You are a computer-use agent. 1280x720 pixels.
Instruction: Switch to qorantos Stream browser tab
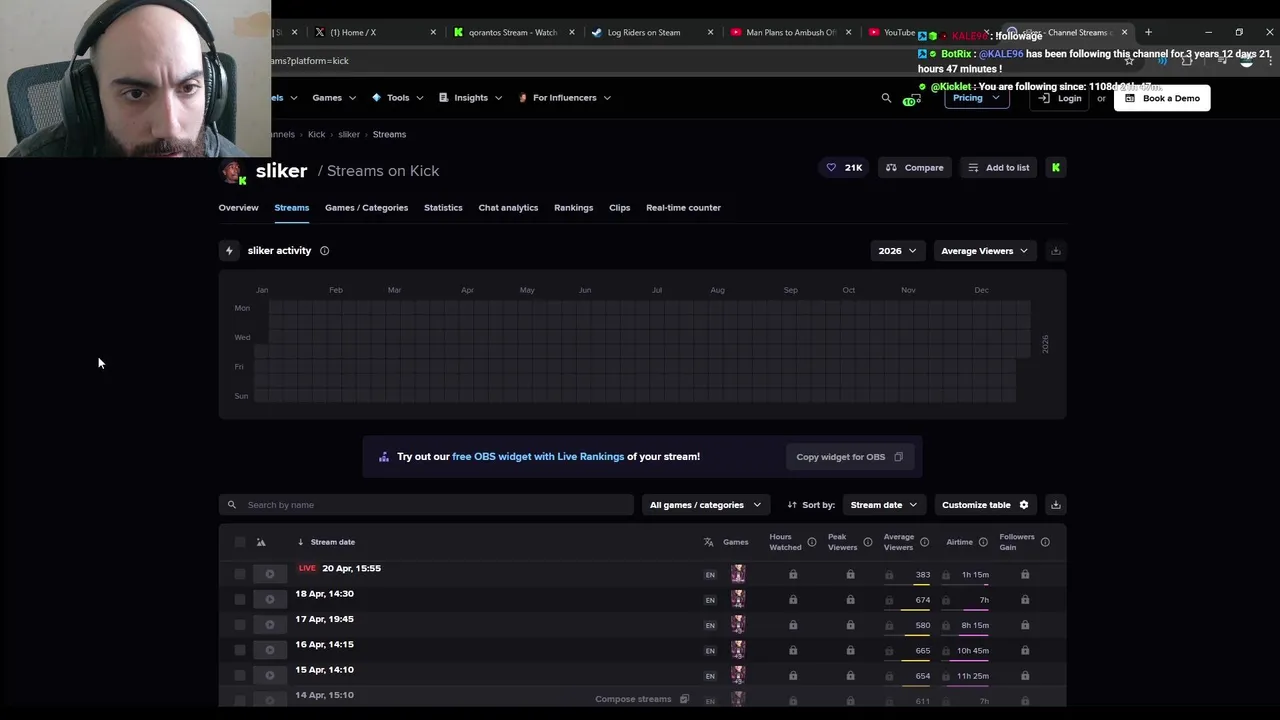click(x=513, y=32)
